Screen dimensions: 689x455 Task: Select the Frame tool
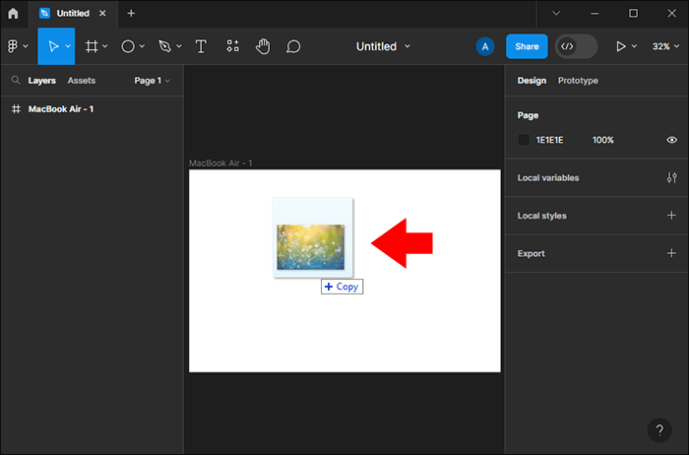[91, 46]
